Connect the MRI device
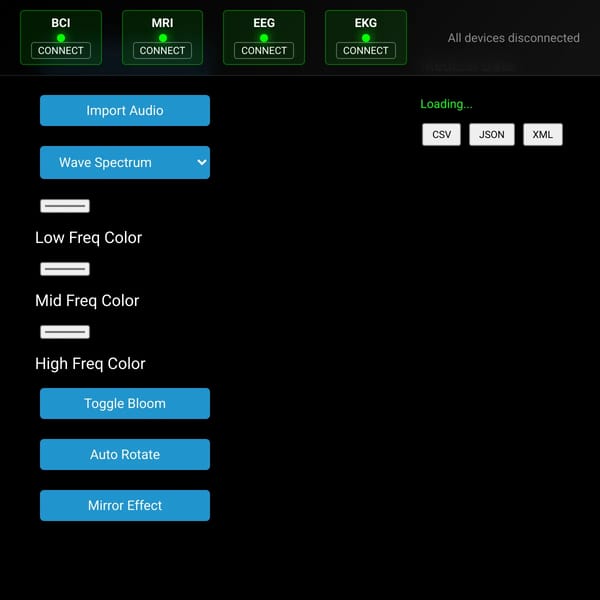 click(162, 51)
